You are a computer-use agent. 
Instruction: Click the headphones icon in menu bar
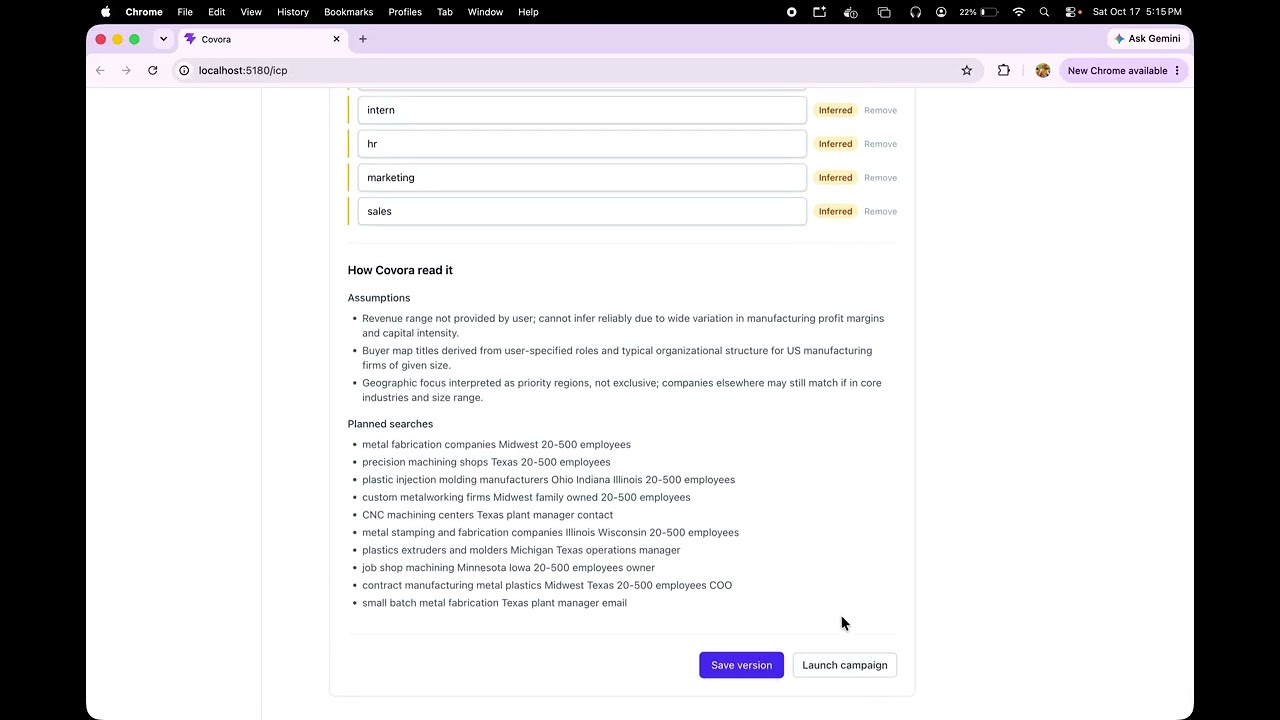click(915, 12)
